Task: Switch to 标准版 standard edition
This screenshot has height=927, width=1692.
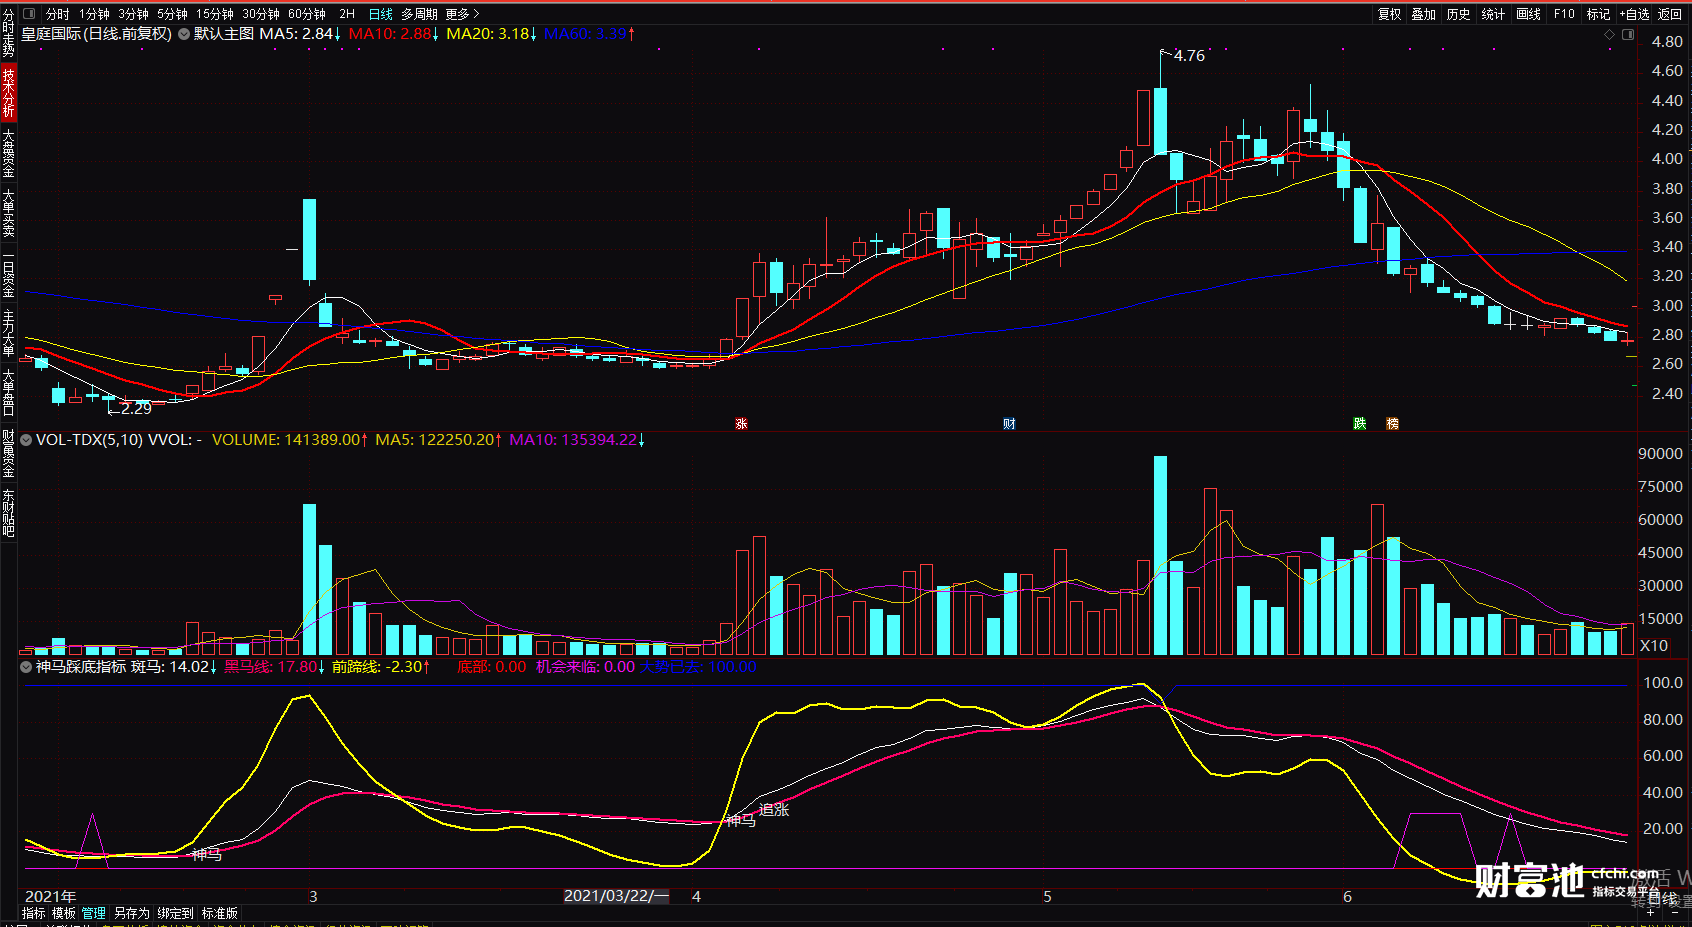Action: click(x=220, y=913)
